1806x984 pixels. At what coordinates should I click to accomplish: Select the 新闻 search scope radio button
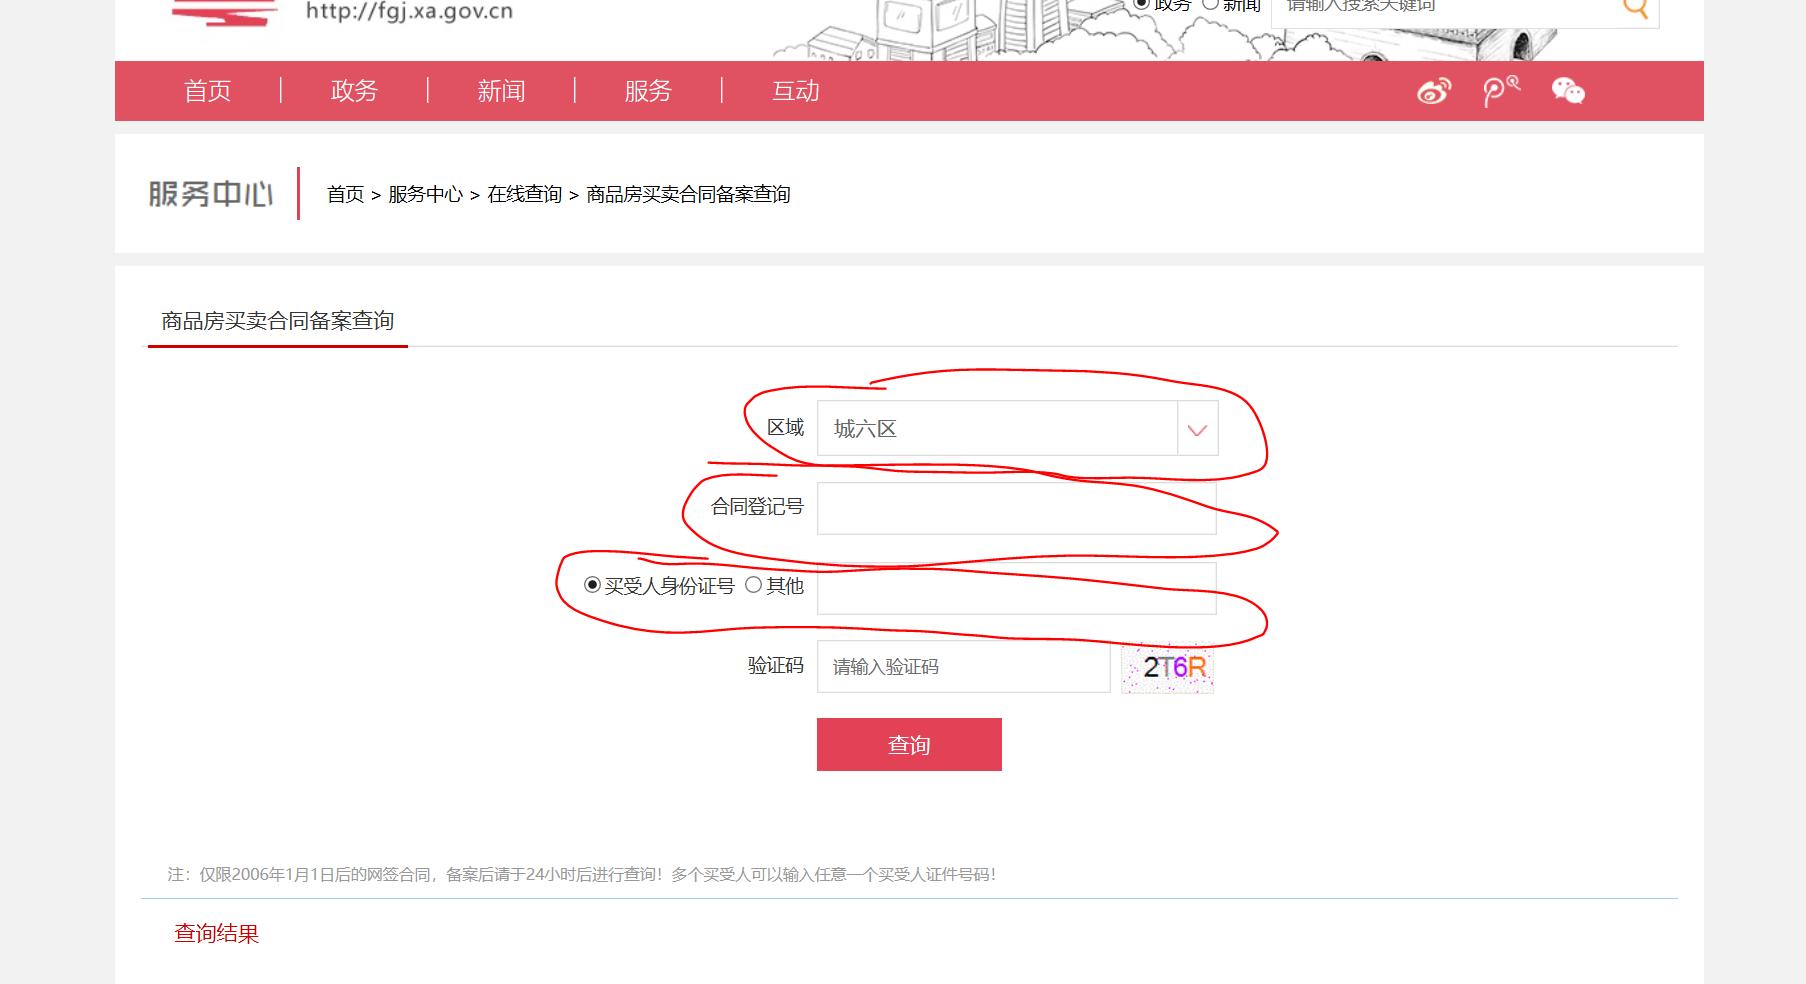(1209, 3)
